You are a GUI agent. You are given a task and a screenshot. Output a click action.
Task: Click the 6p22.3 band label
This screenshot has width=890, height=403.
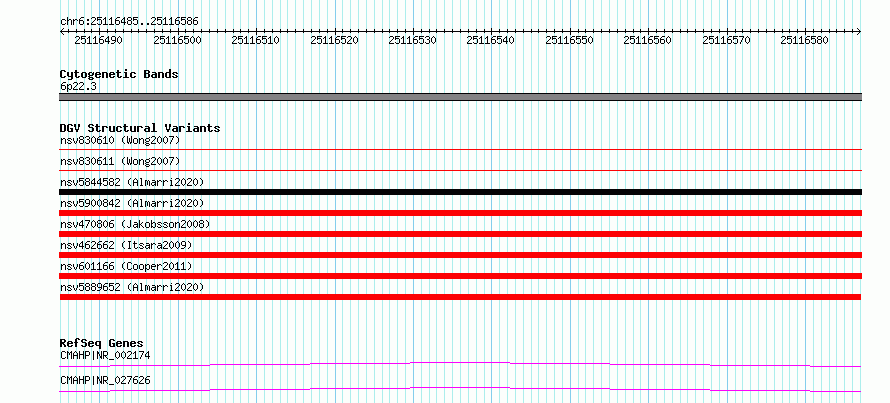pyautogui.click(x=76, y=86)
